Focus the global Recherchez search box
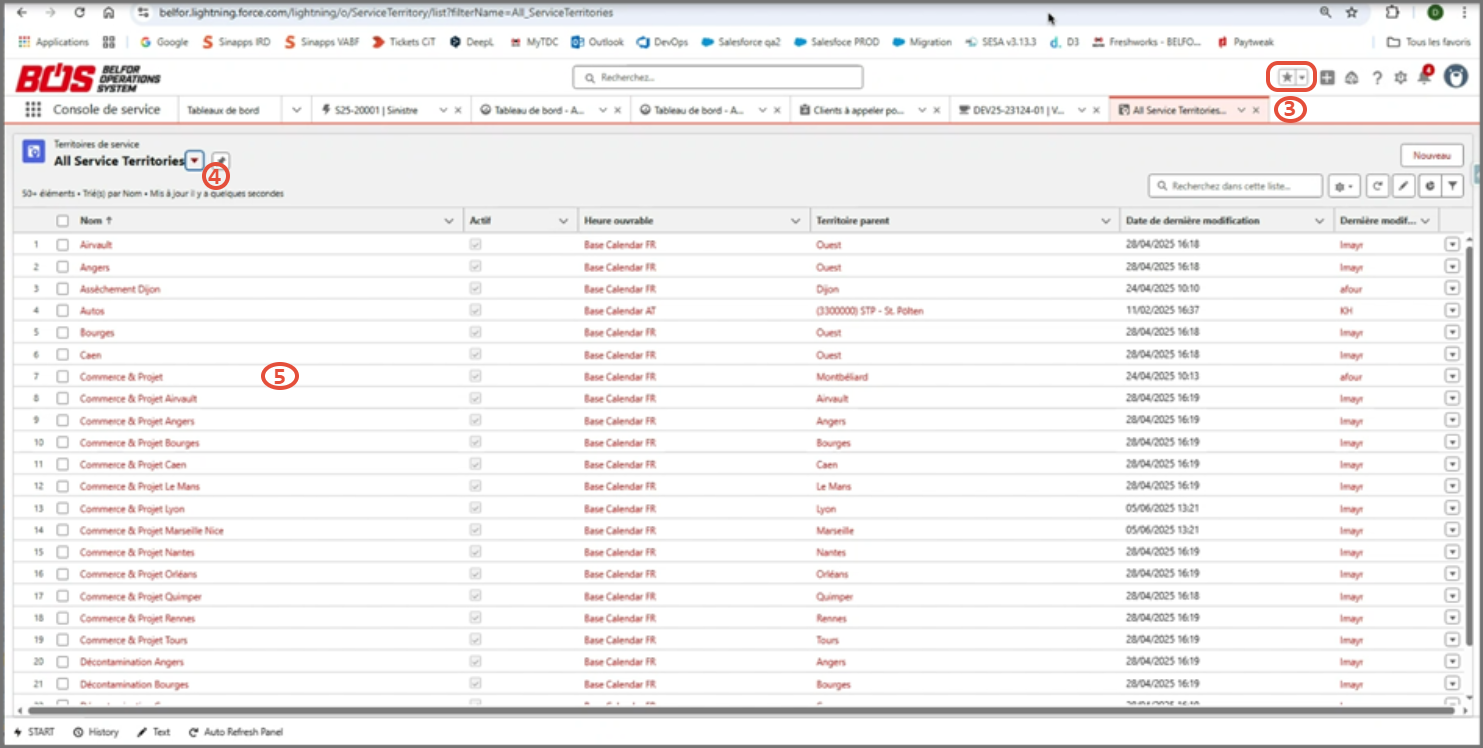Image resolution: width=1483 pixels, height=748 pixels. [x=717, y=77]
